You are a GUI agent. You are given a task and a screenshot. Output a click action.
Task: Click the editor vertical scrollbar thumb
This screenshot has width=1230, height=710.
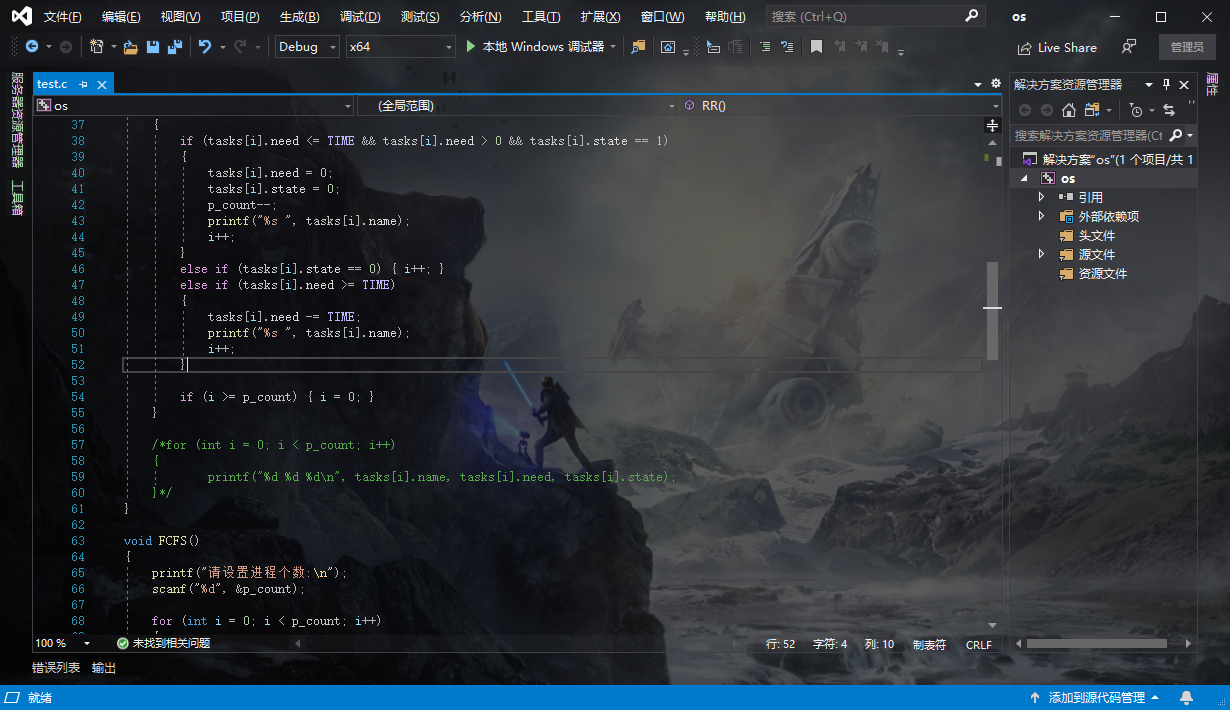point(993,310)
